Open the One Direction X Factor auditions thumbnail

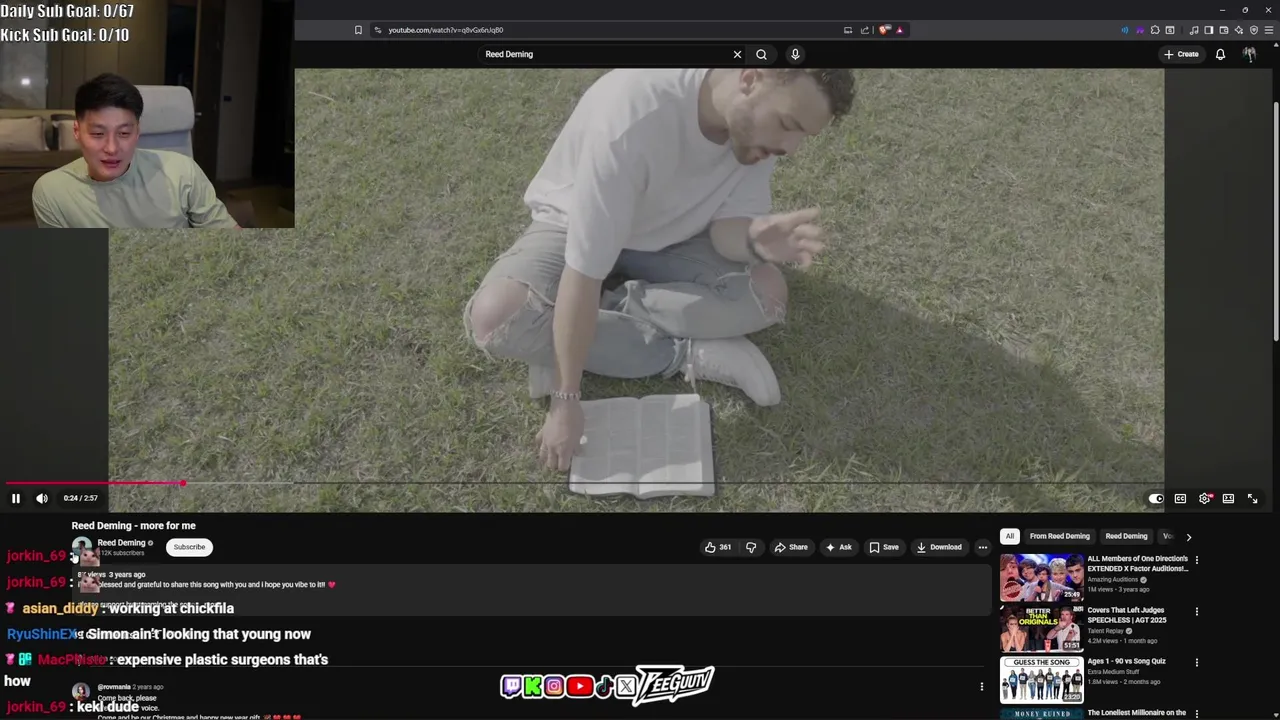pos(1041,577)
